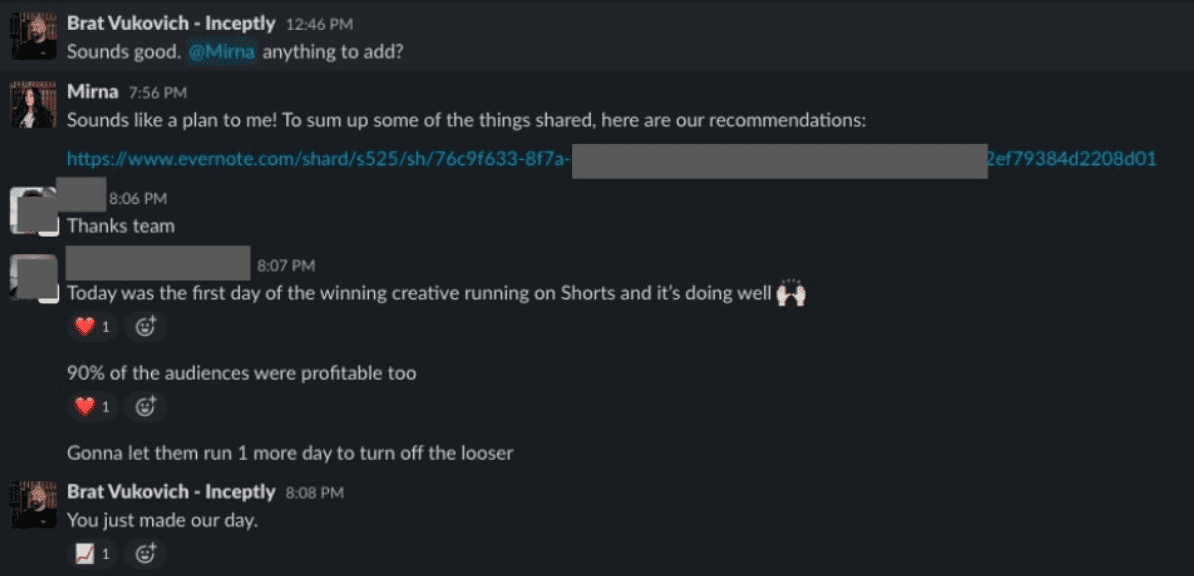Open Brat Vukovich name on 8:08 PM message
1194x576 pixels.
[x=170, y=491]
